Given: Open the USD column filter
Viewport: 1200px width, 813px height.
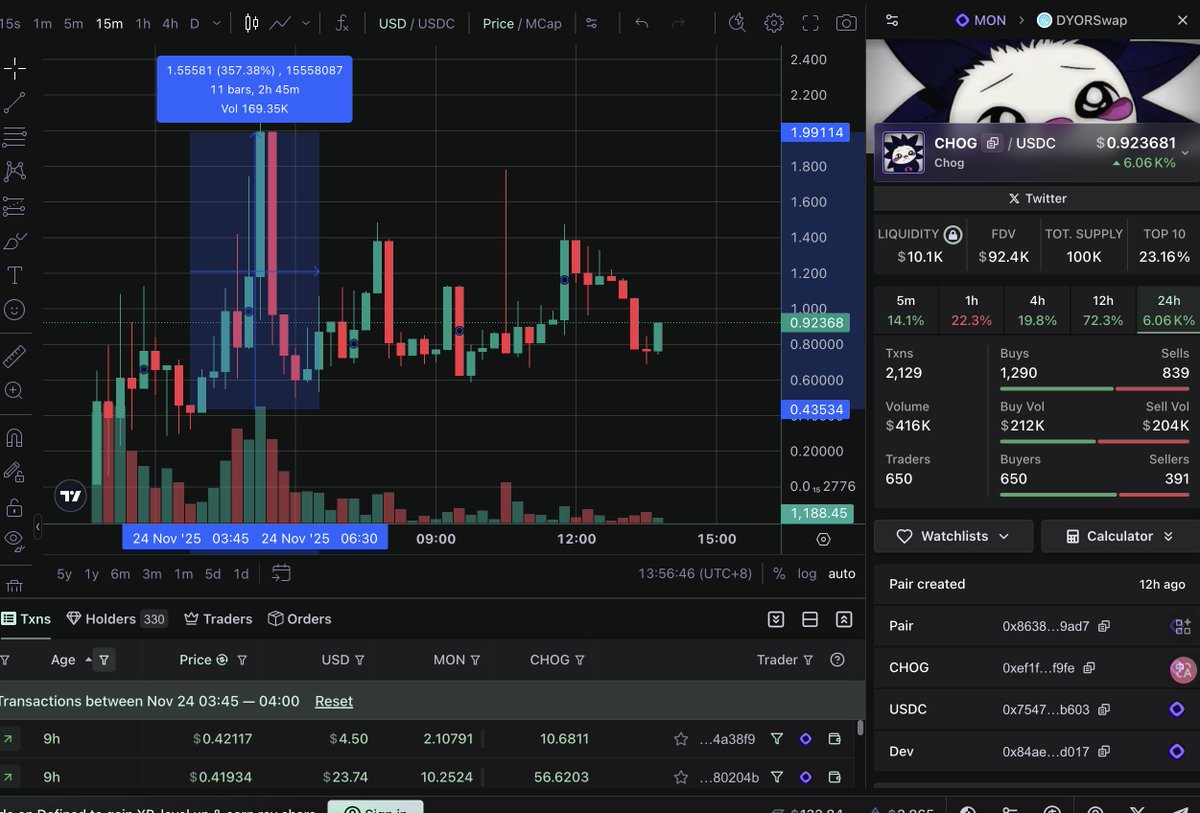Looking at the screenshot, I should (360, 660).
